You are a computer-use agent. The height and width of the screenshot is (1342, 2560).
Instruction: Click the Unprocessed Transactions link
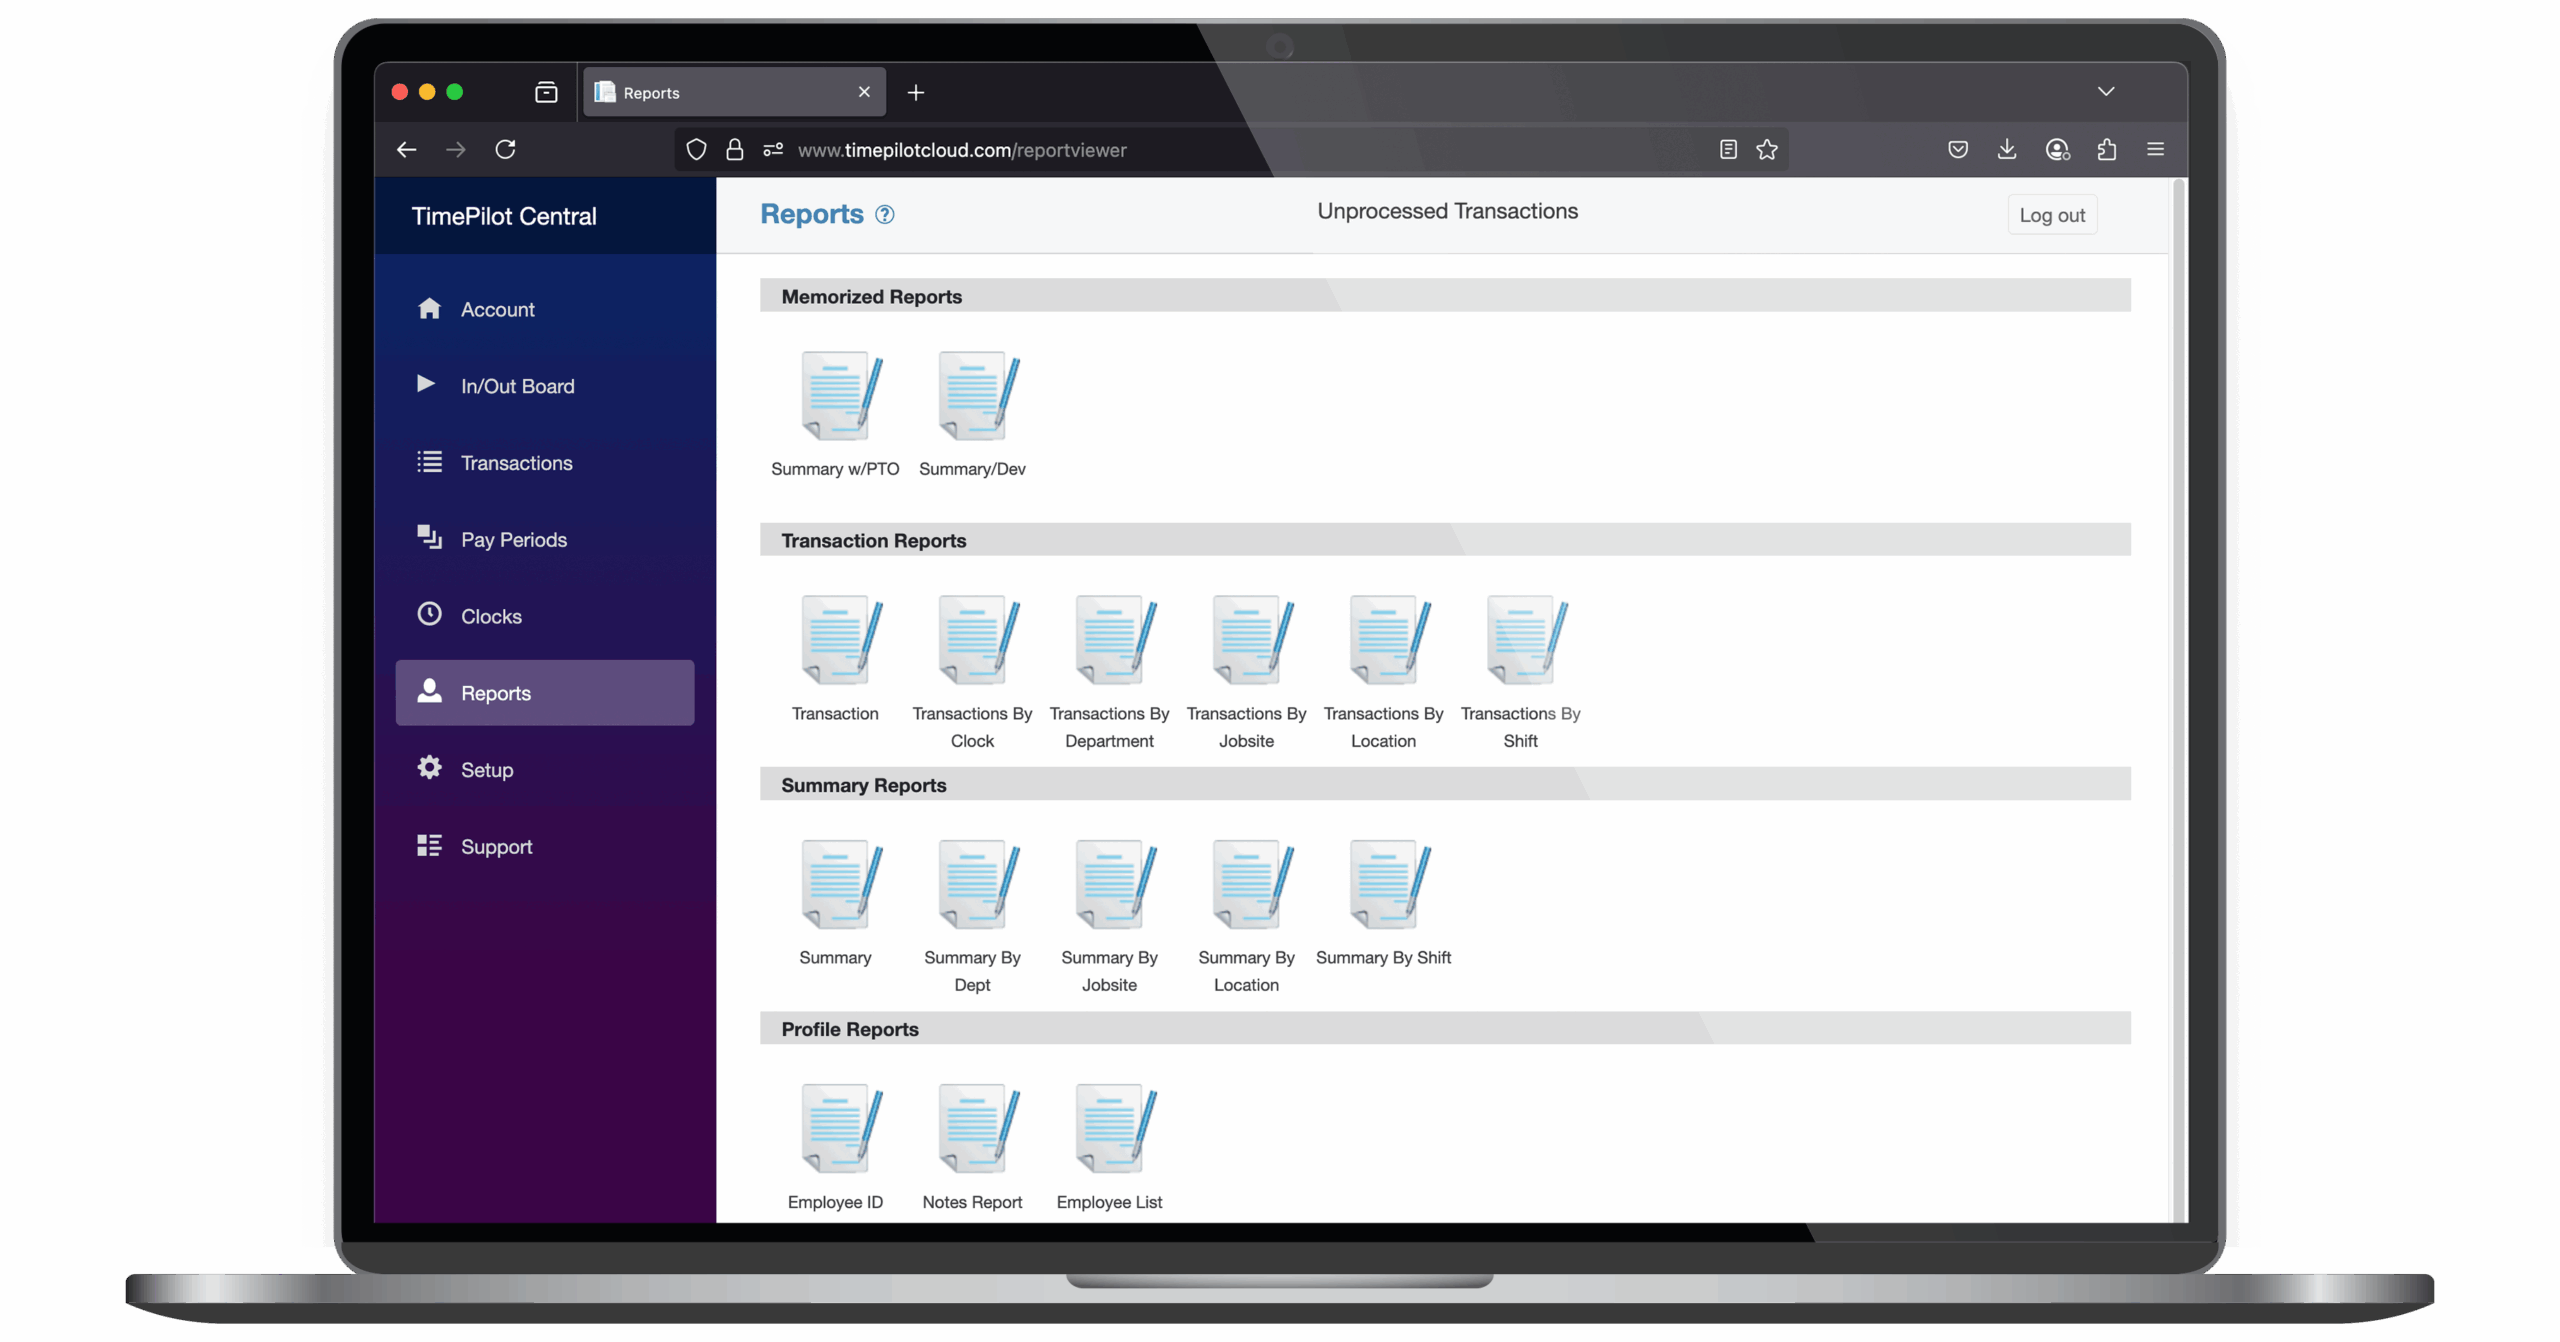[1447, 211]
